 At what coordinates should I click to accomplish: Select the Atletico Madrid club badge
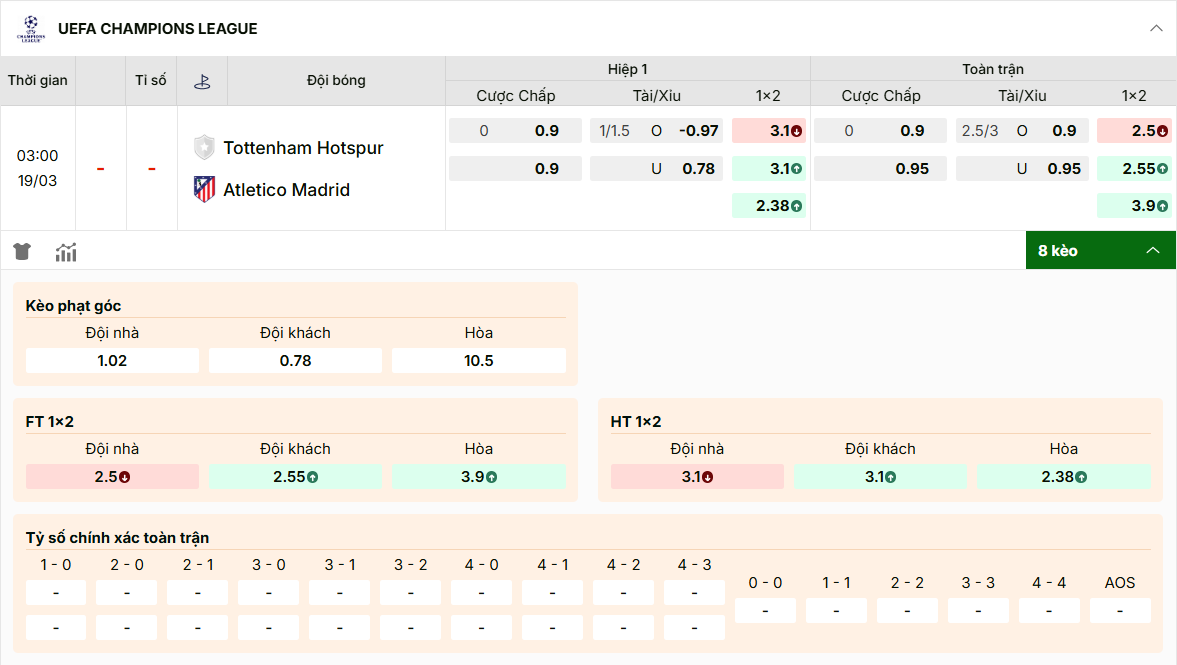point(203,189)
